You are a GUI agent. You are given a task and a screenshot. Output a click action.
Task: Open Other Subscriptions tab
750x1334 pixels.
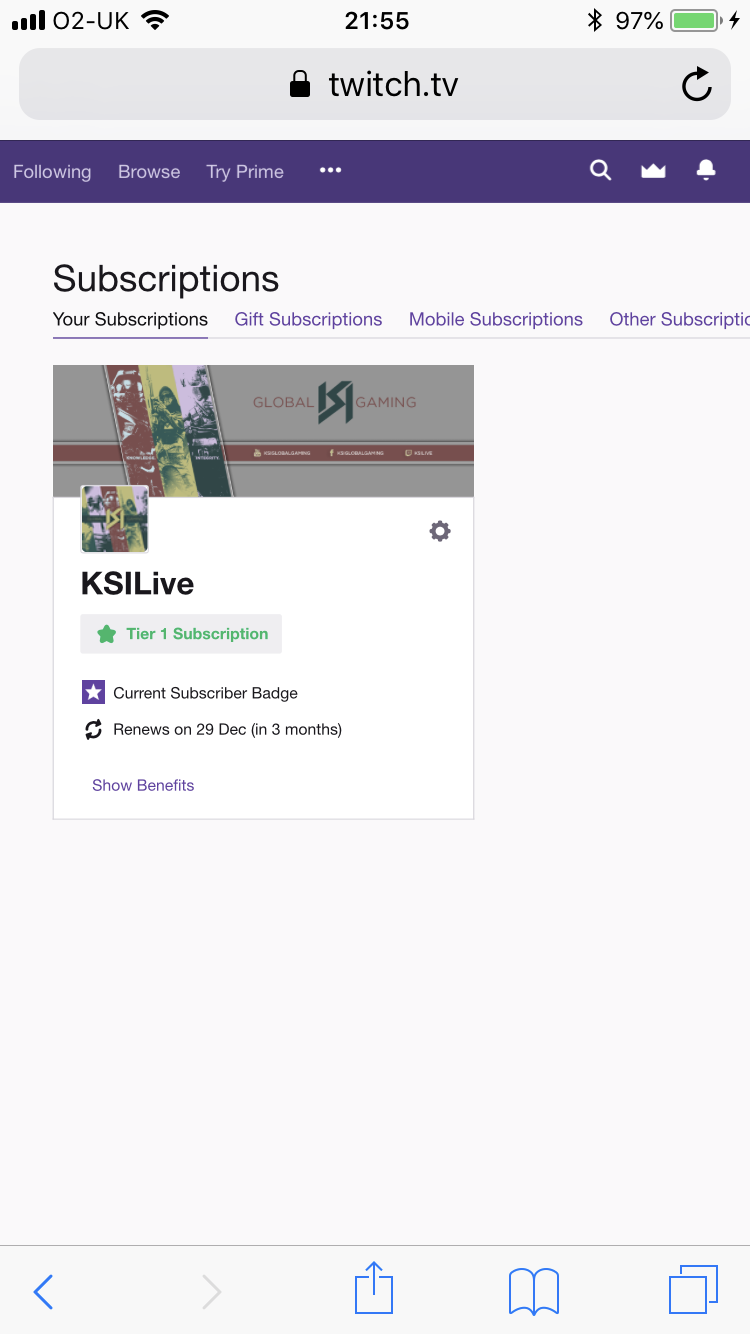point(680,319)
